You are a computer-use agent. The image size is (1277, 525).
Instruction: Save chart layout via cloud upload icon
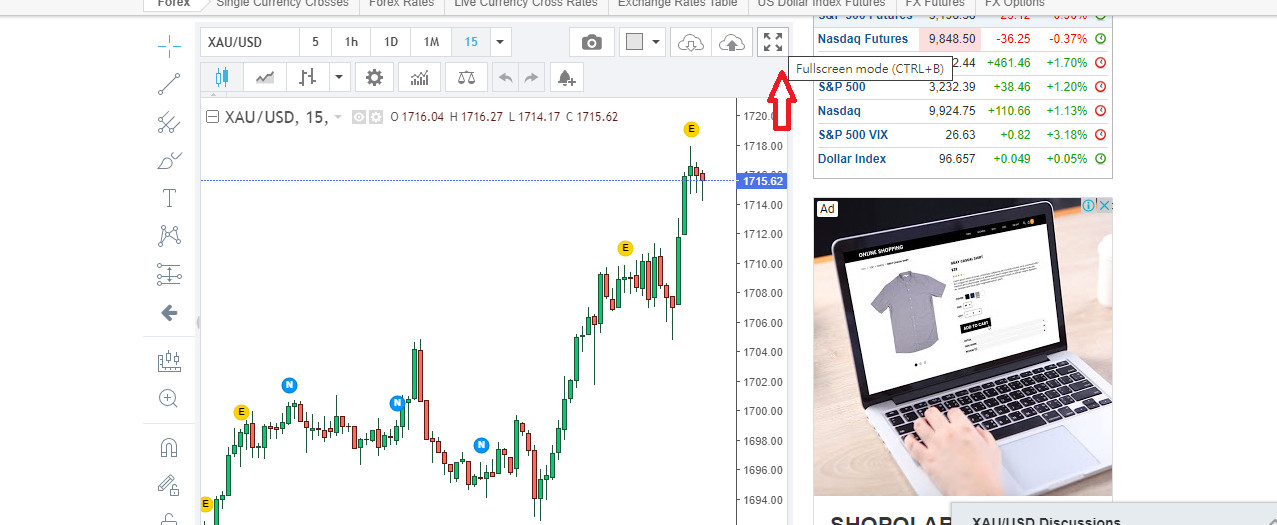point(732,42)
